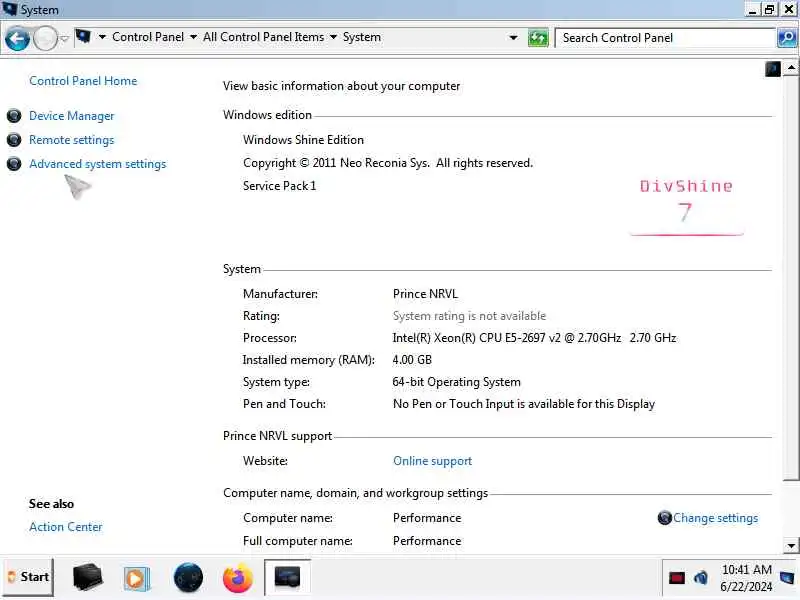The width and height of the screenshot is (800, 600).
Task: Click red flag tray icon
Action: click(x=677, y=578)
